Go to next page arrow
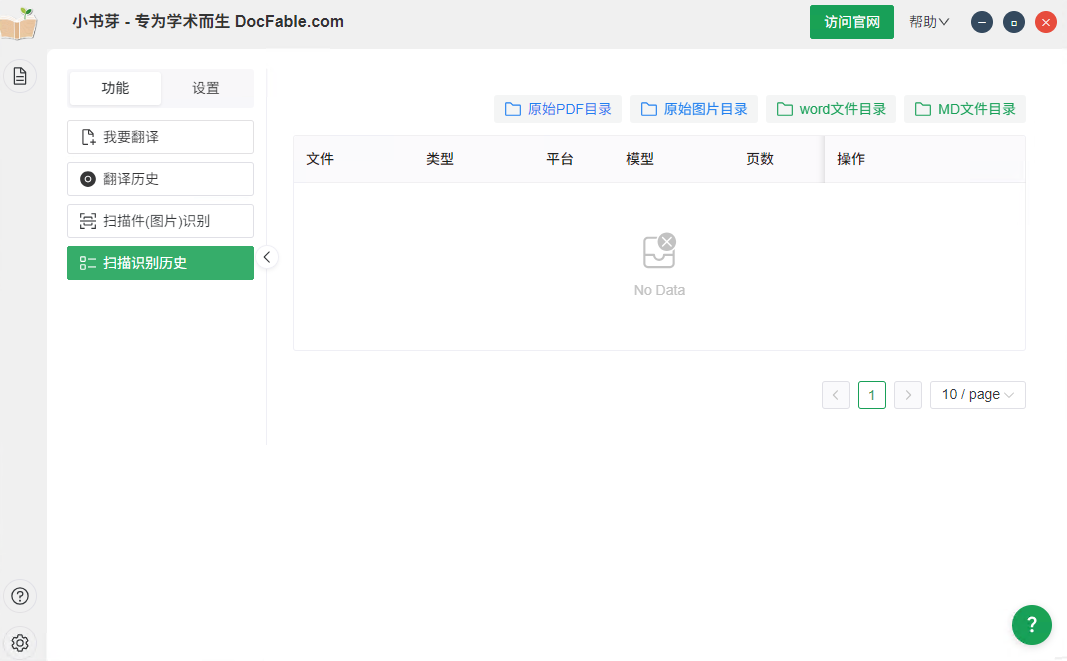The height and width of the screenshot is (661, 1067). [x=907, y=395]
